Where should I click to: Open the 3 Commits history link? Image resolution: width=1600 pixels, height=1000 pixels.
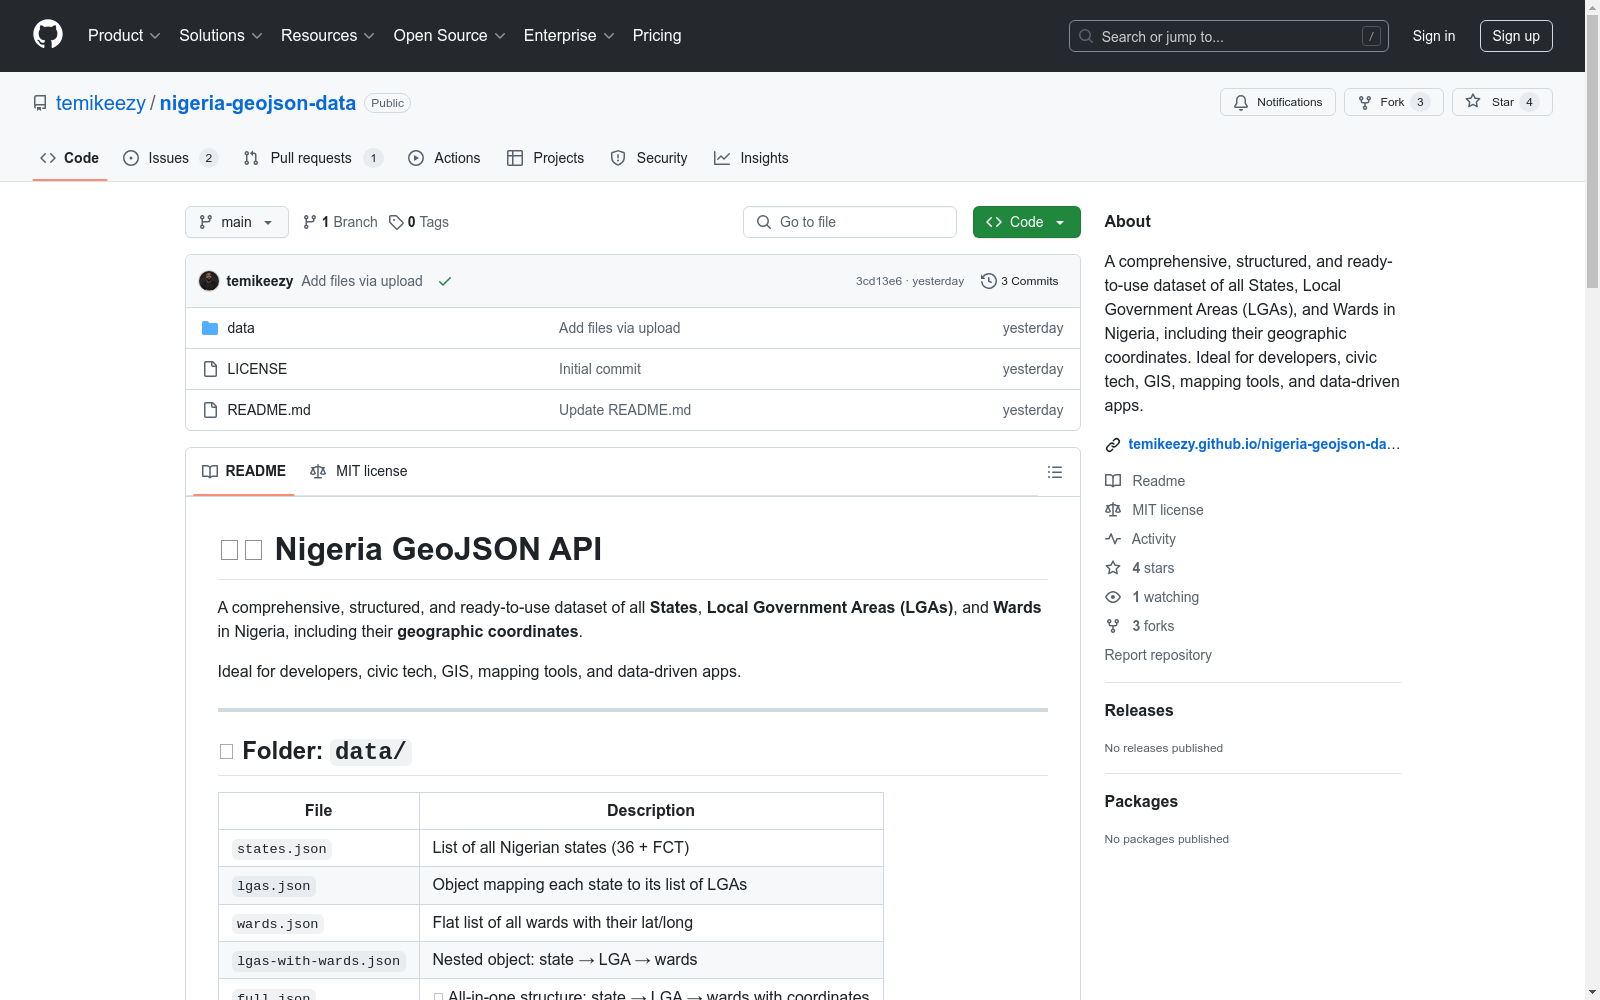pos(1020,281)
